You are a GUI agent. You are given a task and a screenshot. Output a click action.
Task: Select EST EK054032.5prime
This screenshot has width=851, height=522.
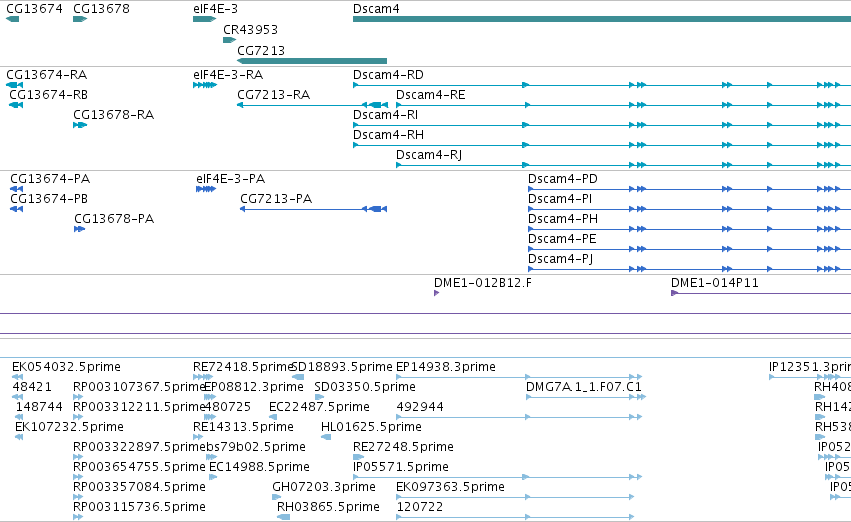[17, 377]
